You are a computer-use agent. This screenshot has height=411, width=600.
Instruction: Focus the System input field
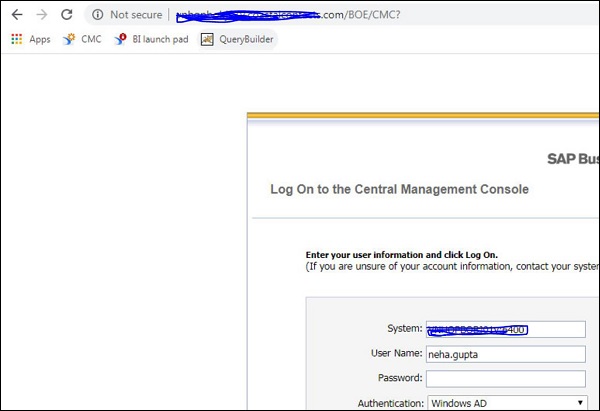pos(505,329)
